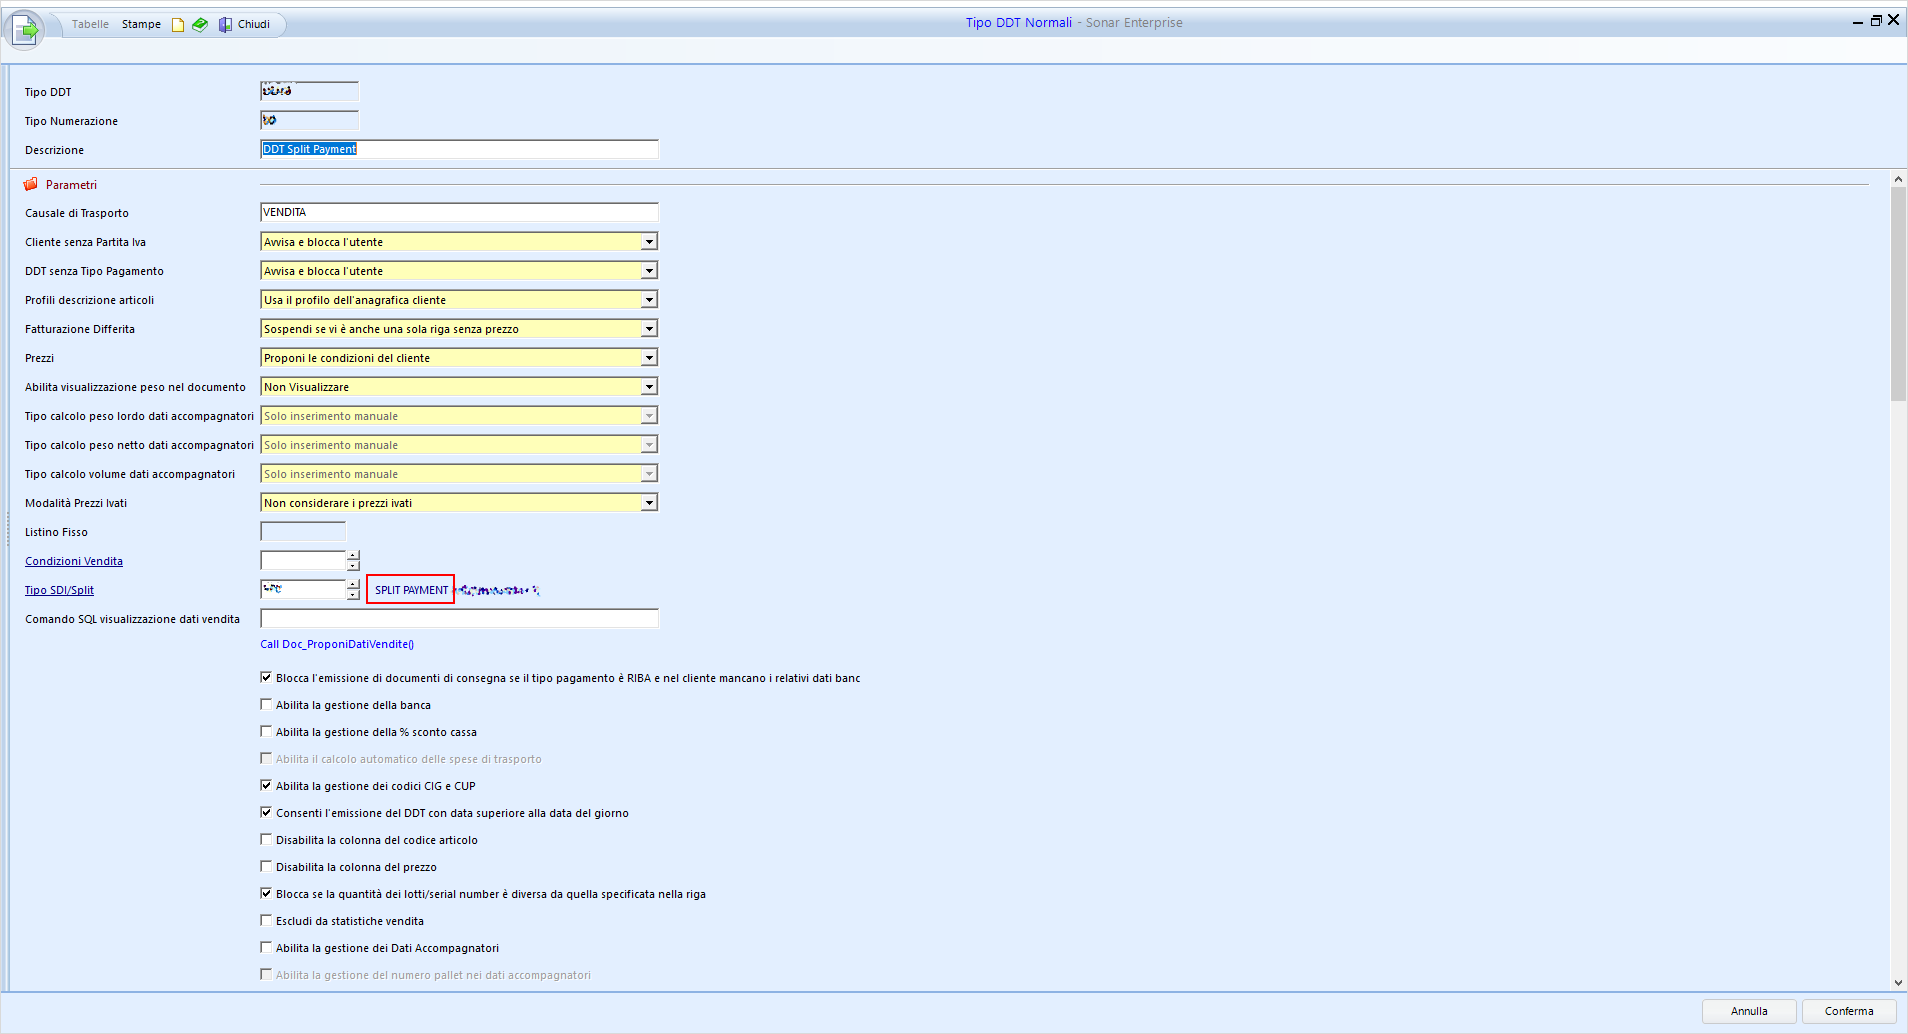Viewport: 1908px width, 1034px height.
Task: Click the vertical scrollbar thumb
Action: click(1898, 294)
